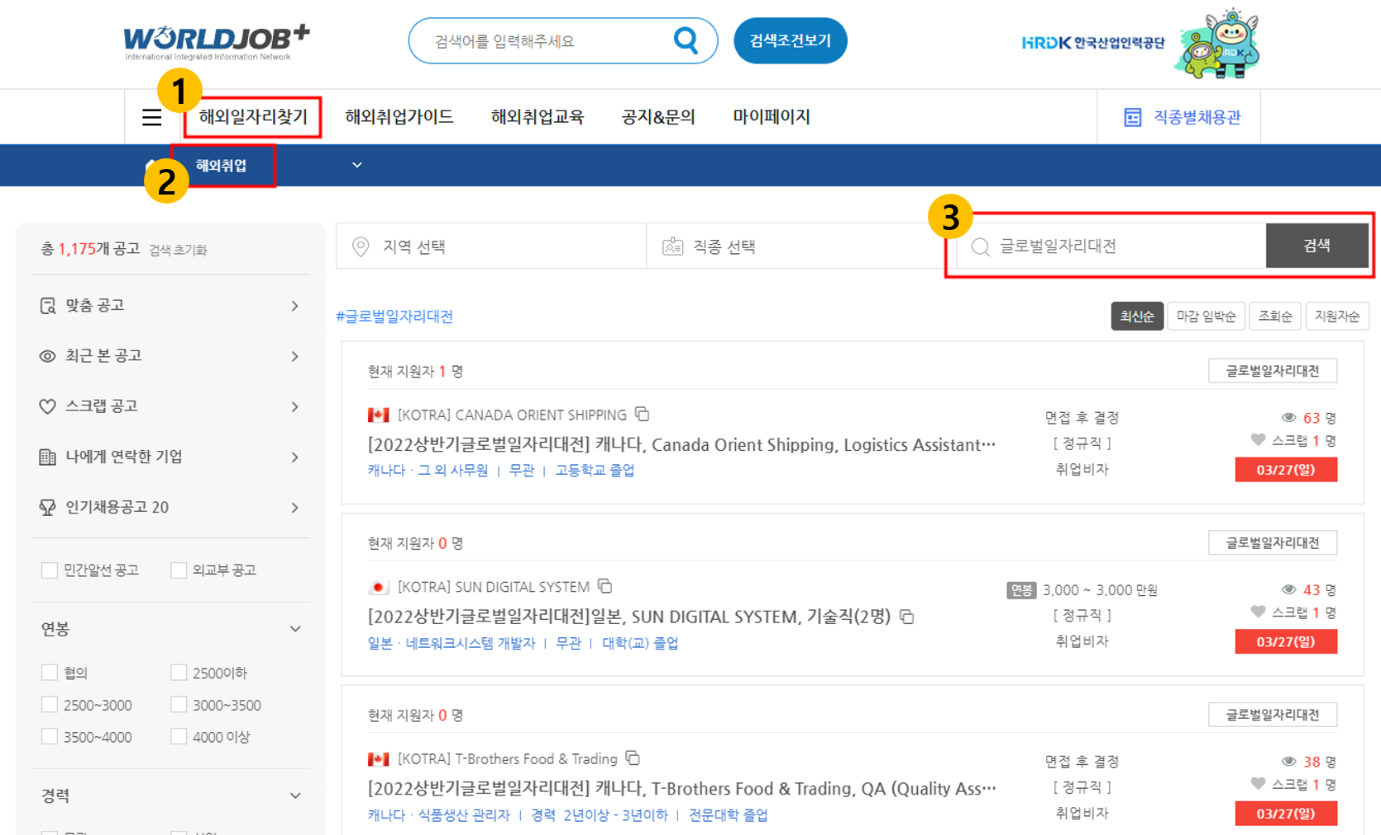Open the hamburger menu icon

152,117
